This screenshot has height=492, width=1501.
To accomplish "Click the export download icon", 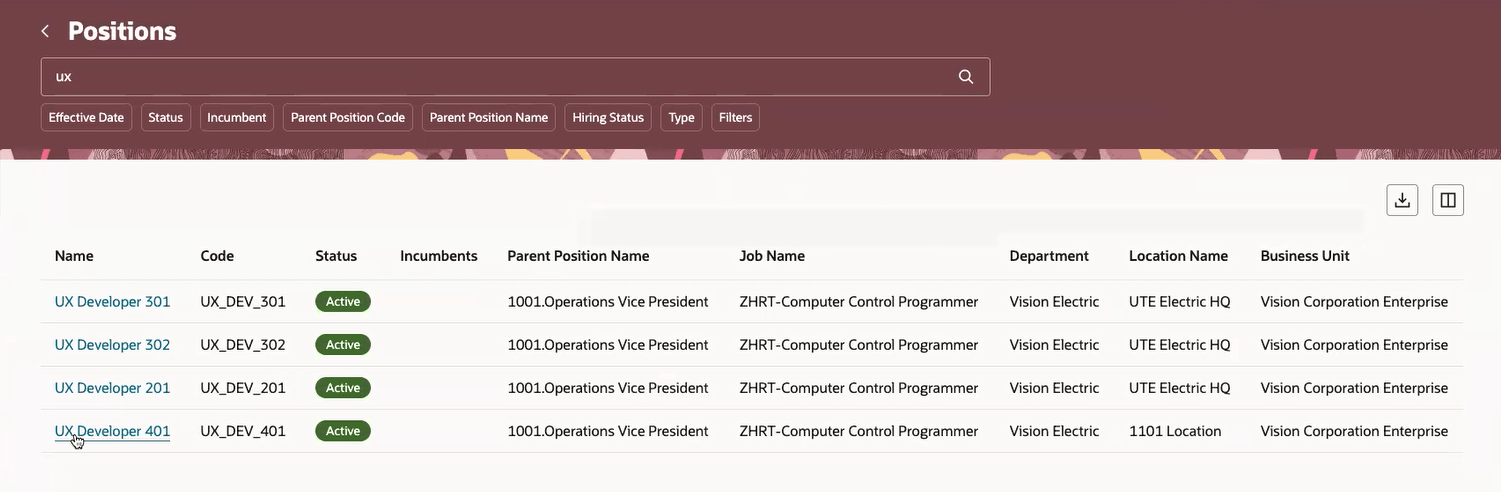I will click(1402, 200).
